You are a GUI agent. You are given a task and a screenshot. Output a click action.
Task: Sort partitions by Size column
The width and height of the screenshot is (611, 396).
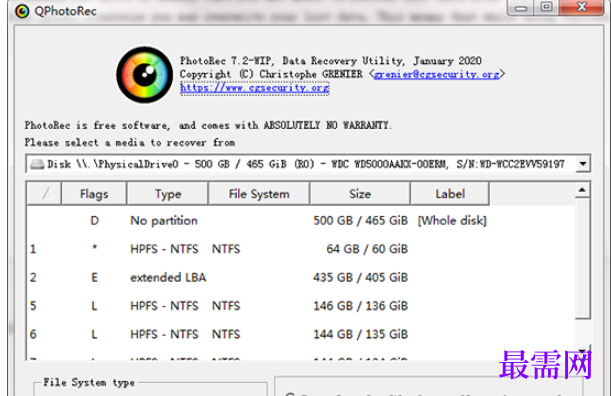pos(360,194)
